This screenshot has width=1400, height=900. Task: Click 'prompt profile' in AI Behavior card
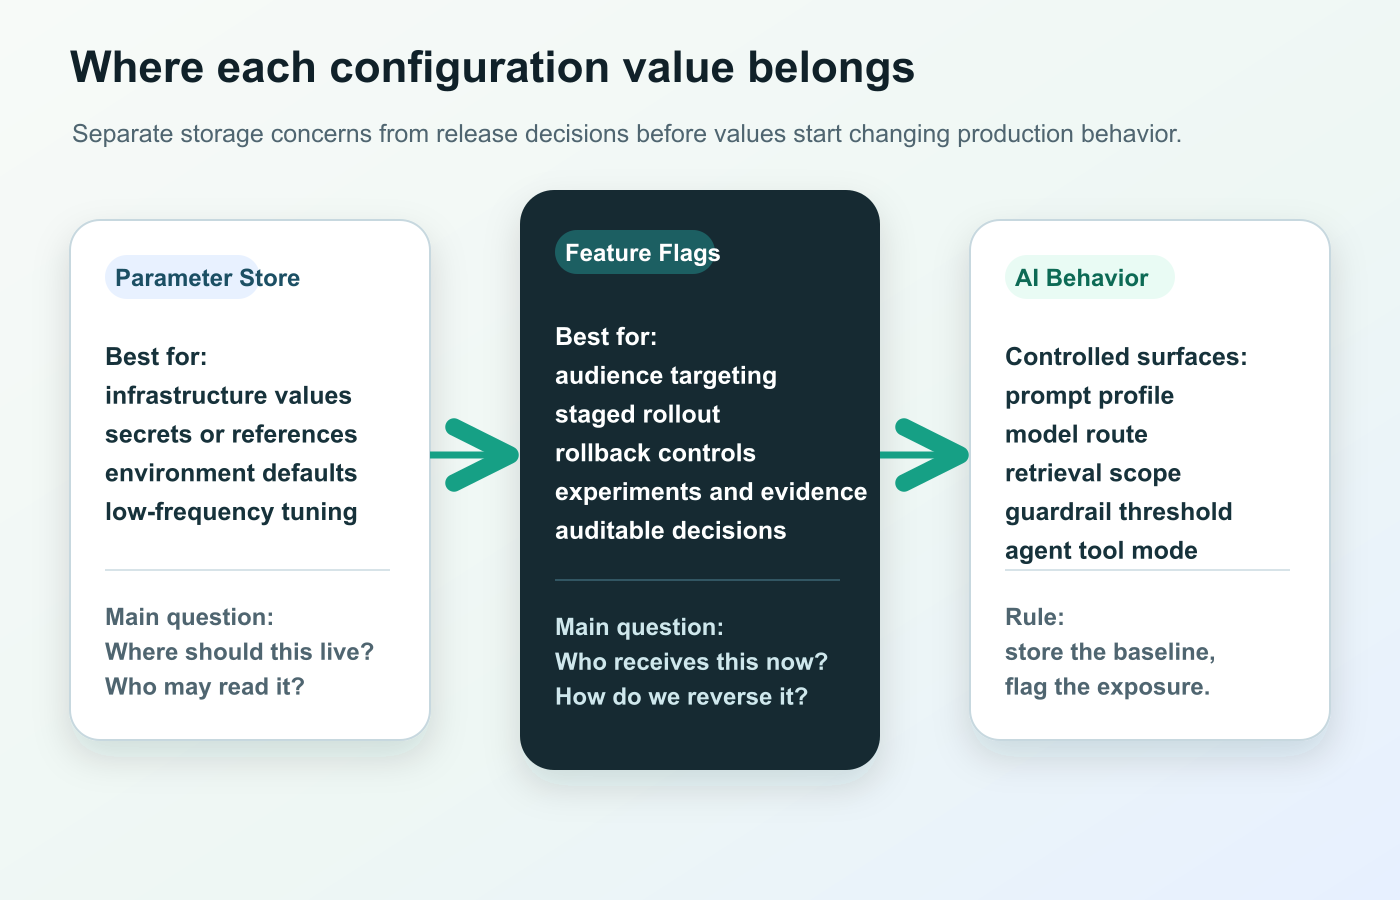(x=1089, y=395)
